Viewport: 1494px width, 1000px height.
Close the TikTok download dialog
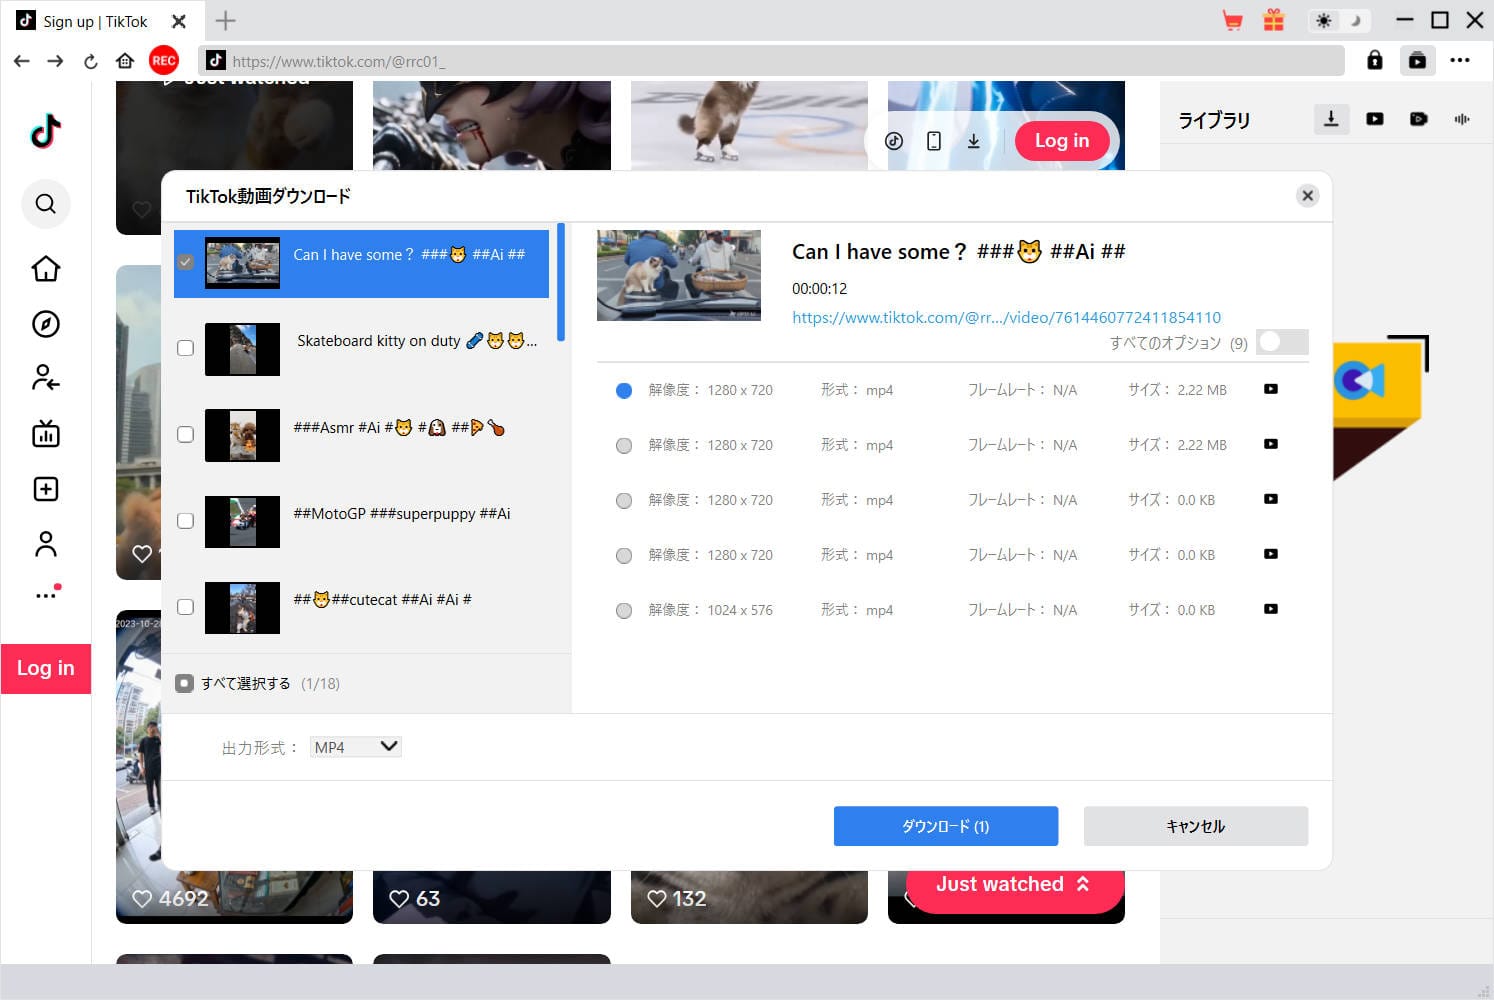1307,196
